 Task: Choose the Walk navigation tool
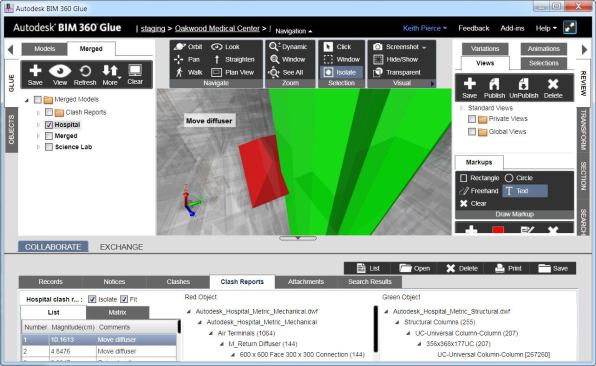click(188, 72)
